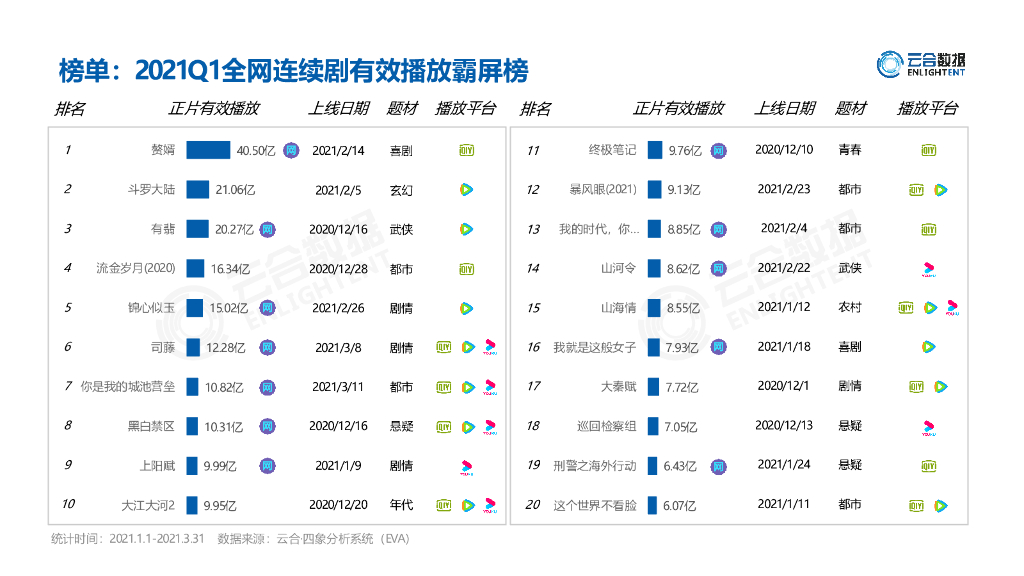Click the show title 这个世界不看脸
This screenshot has height=576, width=1024.
(x=594, y=505)
